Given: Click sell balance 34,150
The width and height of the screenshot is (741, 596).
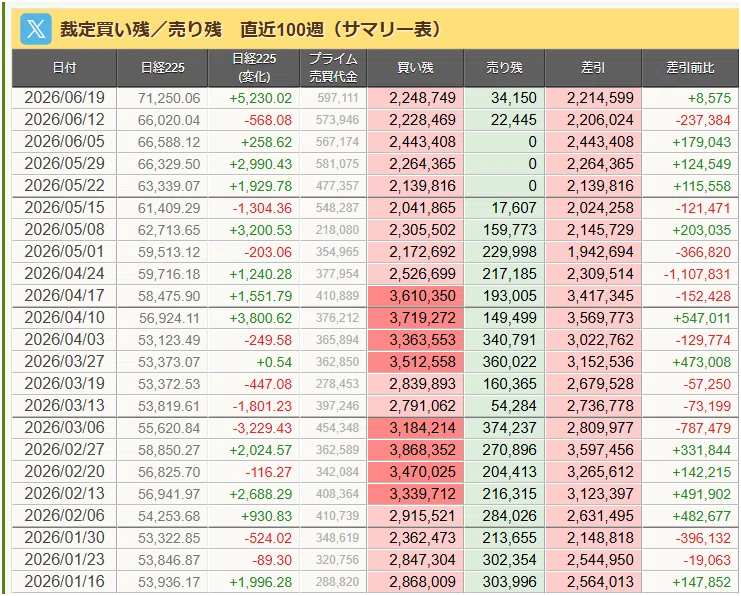Looking at the screenshot, I should click(514, 98).
